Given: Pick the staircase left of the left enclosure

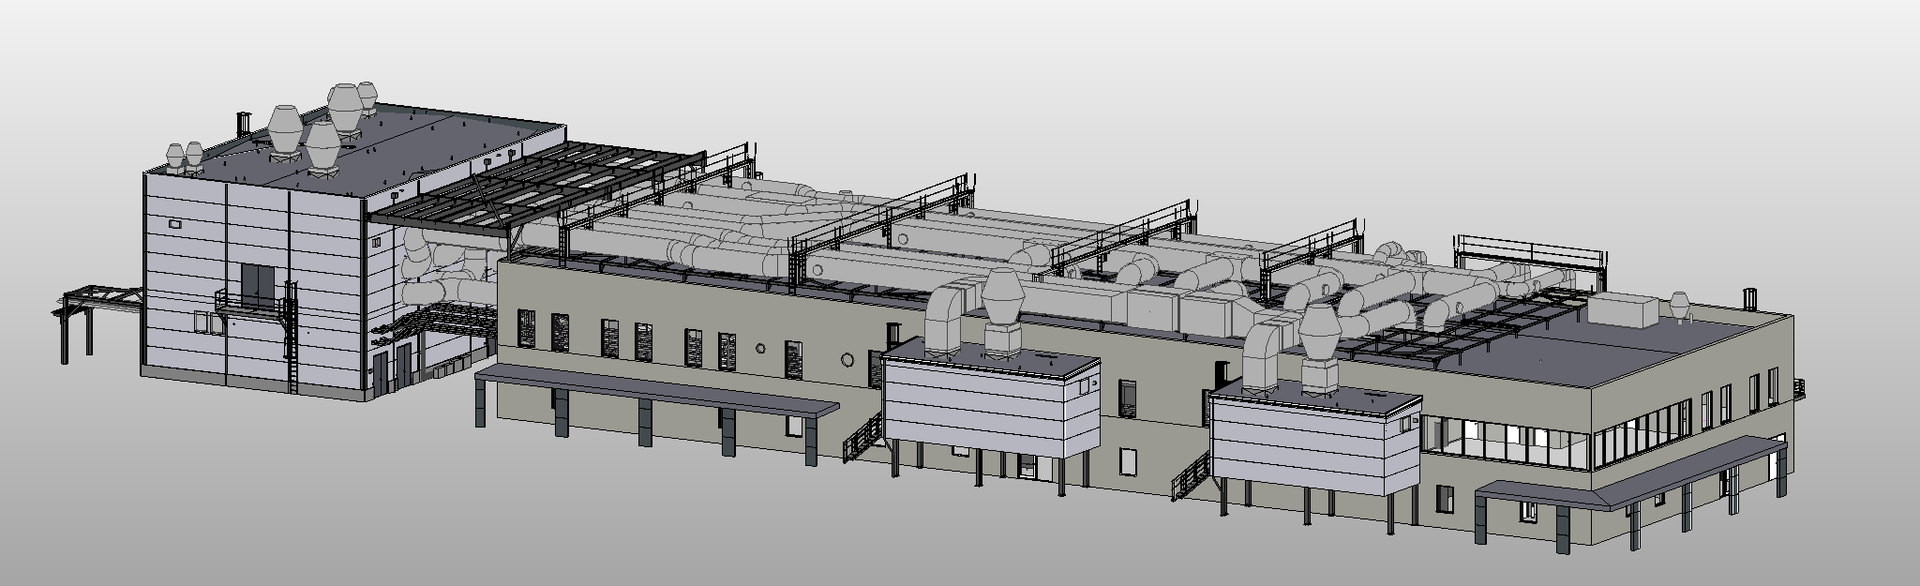Looking at the screenshot, I should (x=863, y=437).
